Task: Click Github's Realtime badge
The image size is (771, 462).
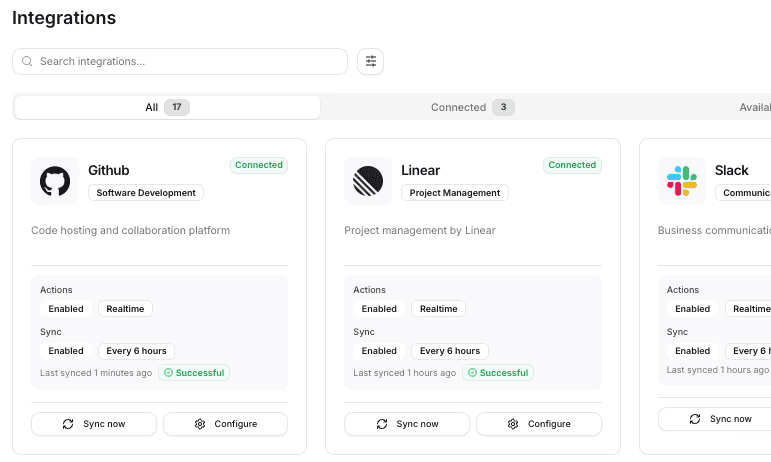Action: [125, 309]
